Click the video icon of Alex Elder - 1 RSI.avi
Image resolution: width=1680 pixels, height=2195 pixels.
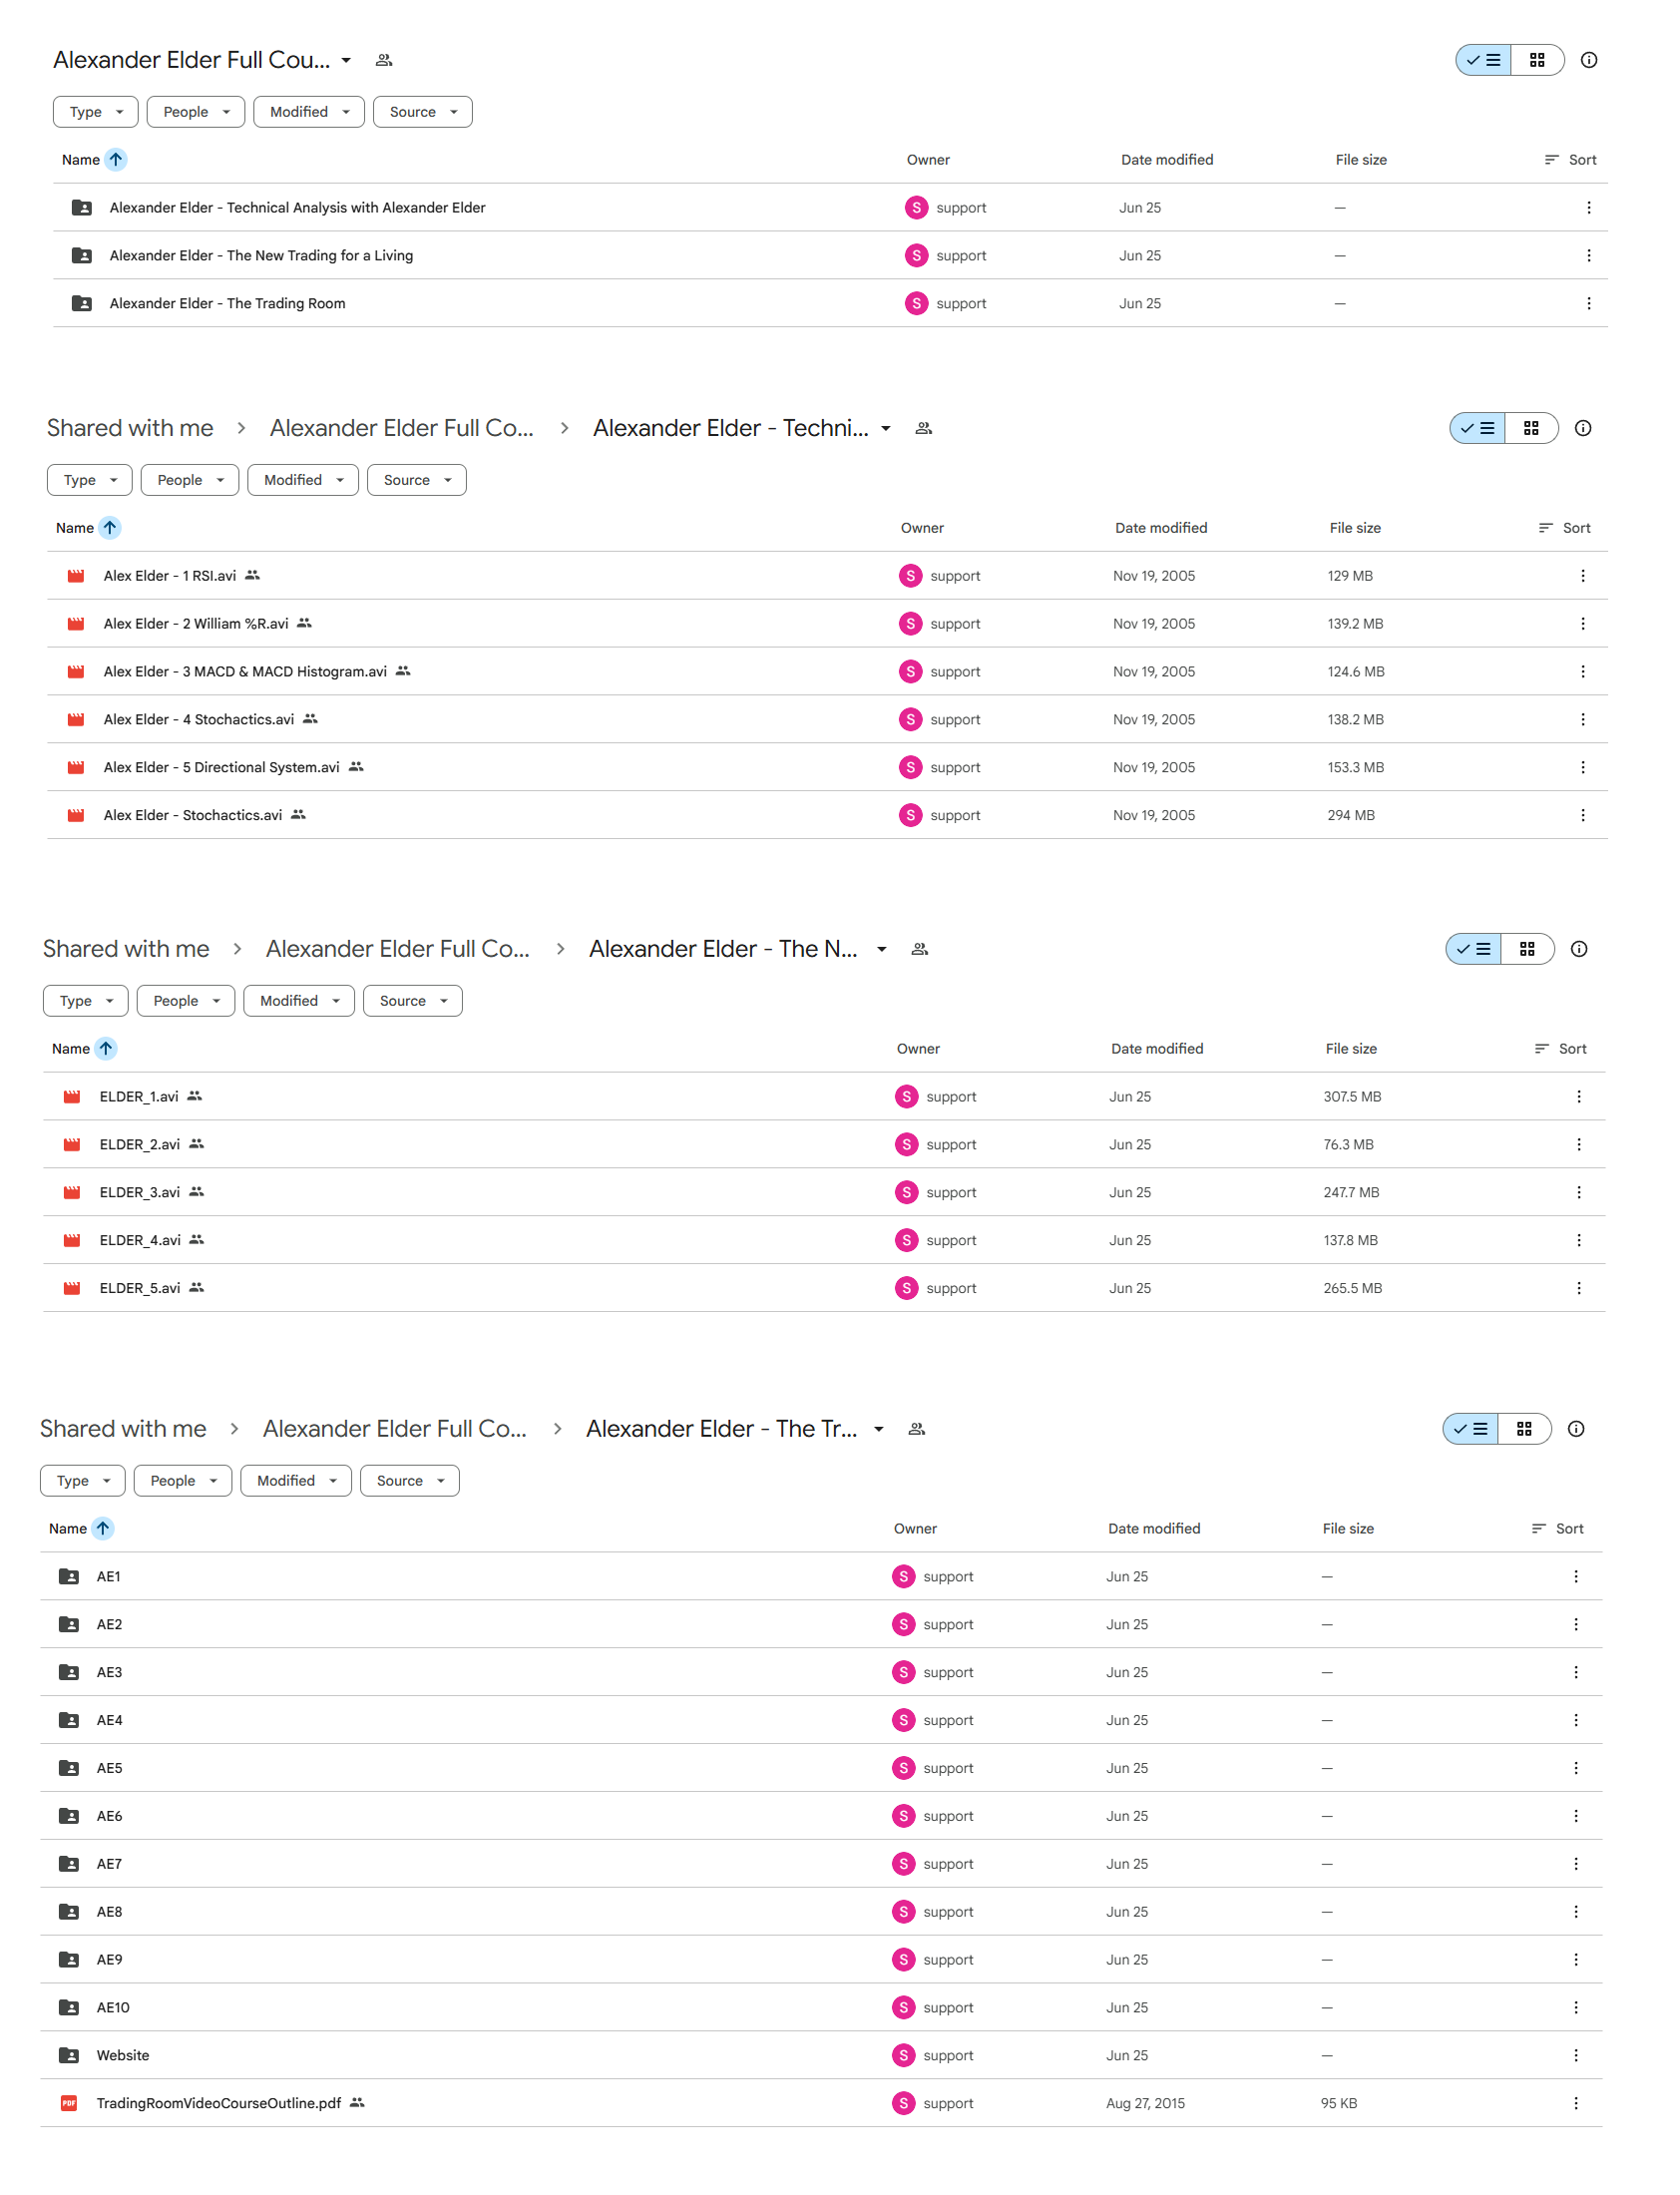76,576
